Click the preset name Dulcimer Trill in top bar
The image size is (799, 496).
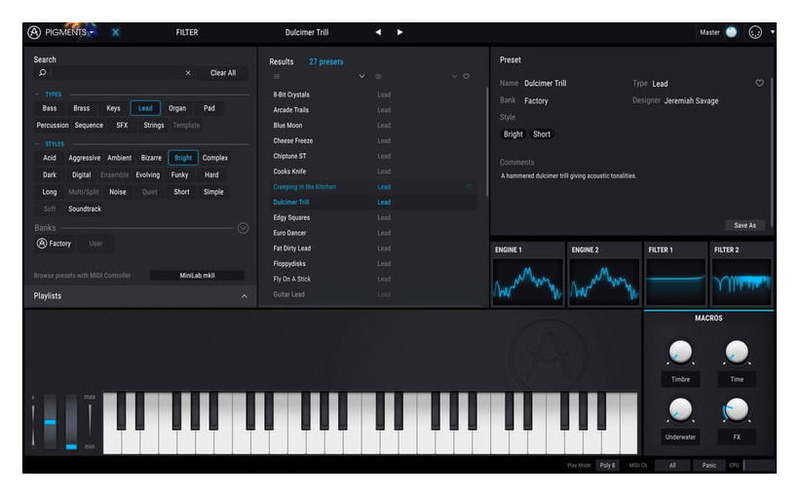[x=307, y=32]
